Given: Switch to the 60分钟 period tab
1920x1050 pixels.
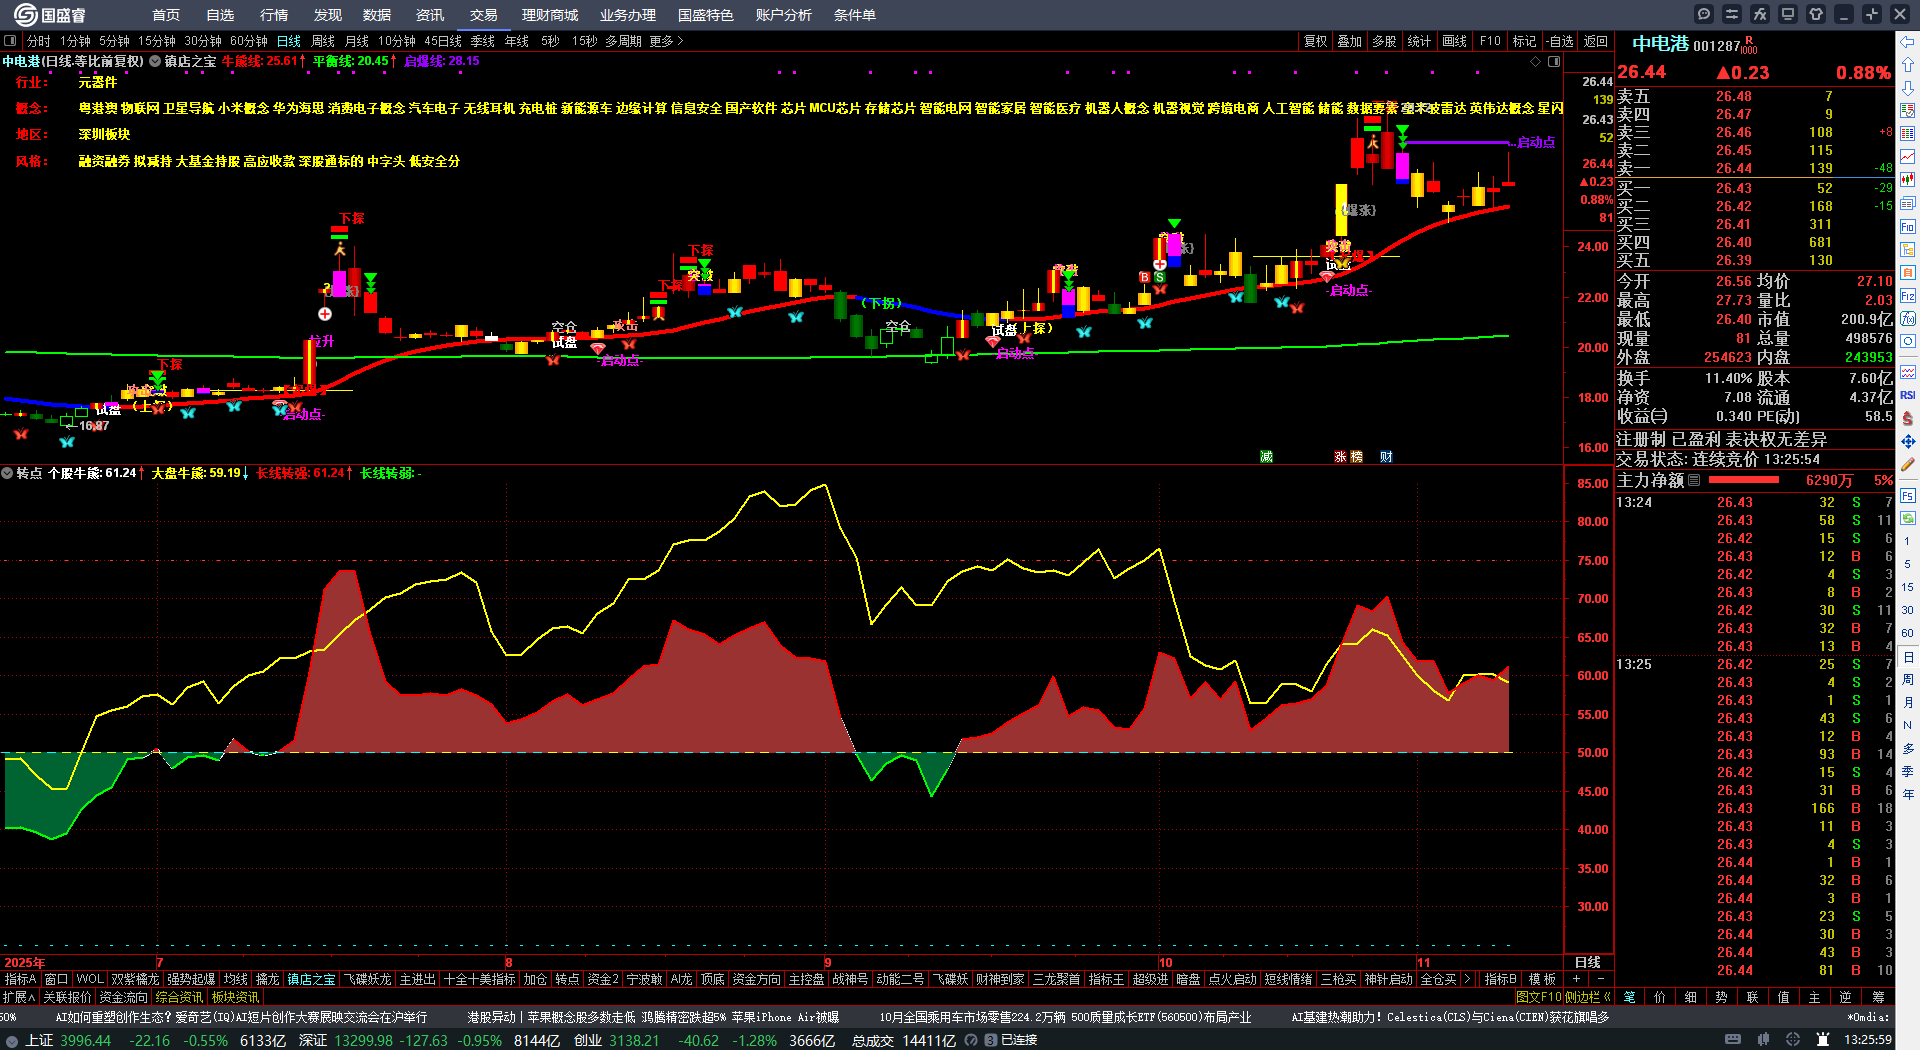Looking at the screenshot, I should pos(249,41).
